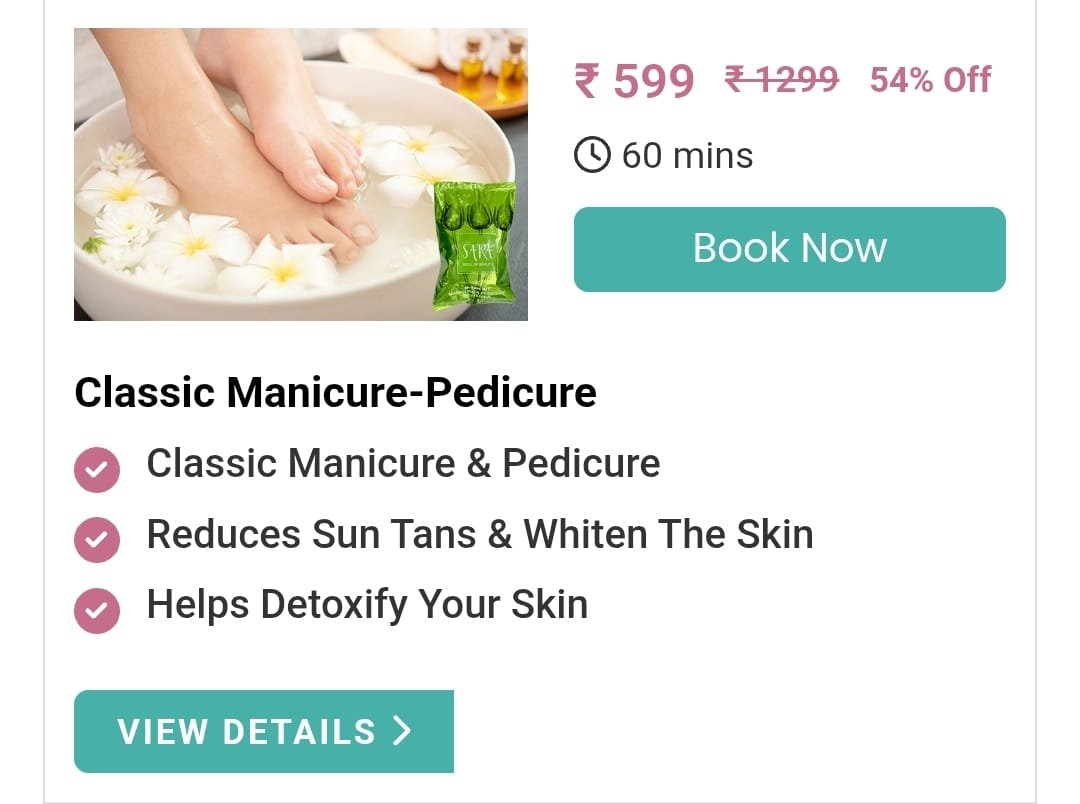
Task: Click the struck-through ₹1299 original price
Action: tap(782, 79)
